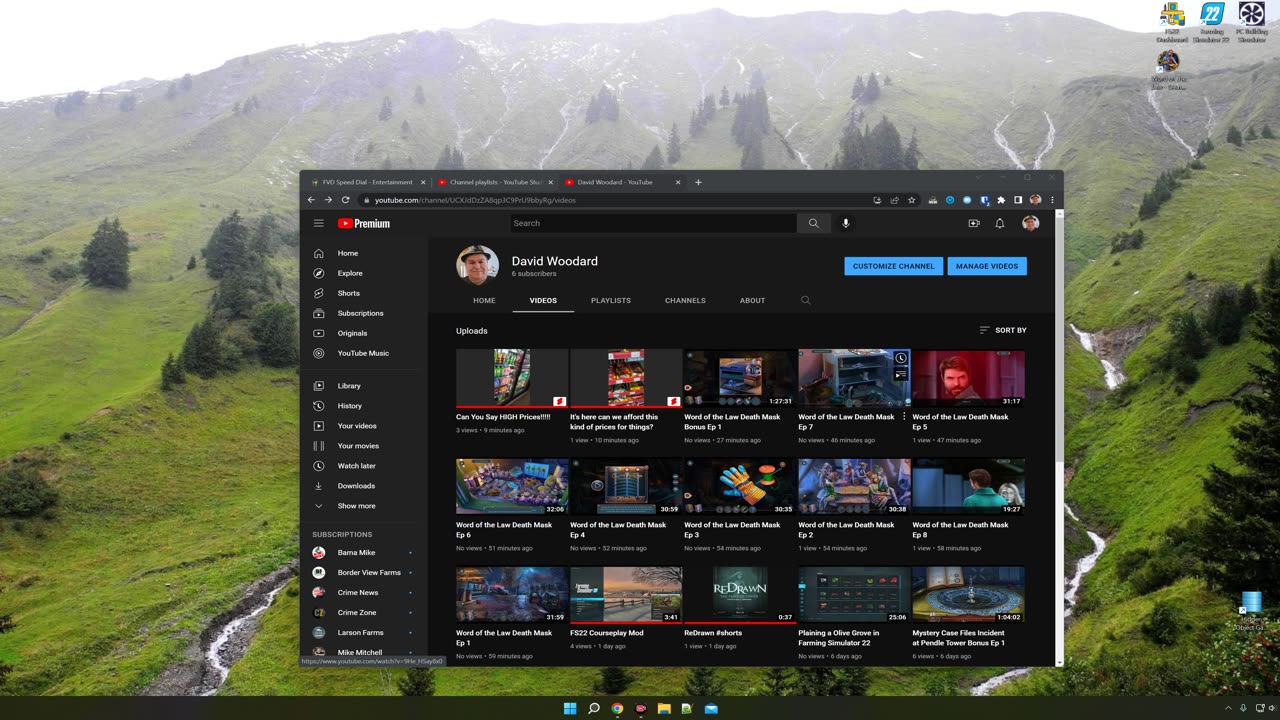Open History in the sidebar
Viewport: 1280px width, 720px height.
pyautogui.click(x=364, y=406)
